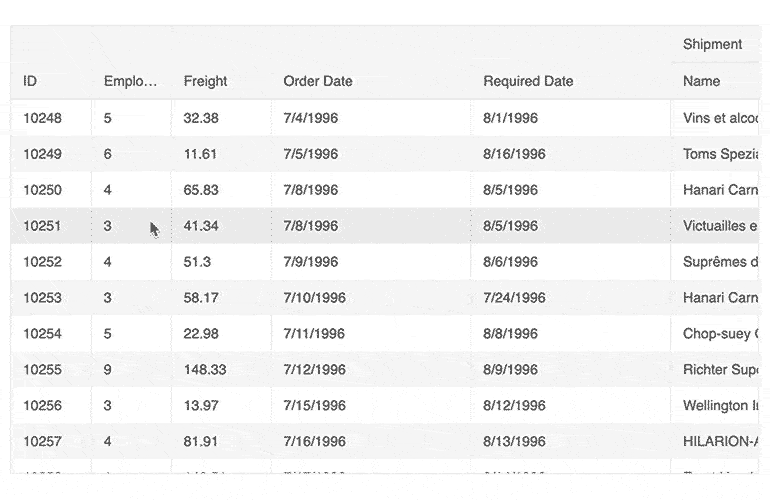Sort by the Freight column header
The height and width of the screenshot is (500, 770).
coord(205,81)
